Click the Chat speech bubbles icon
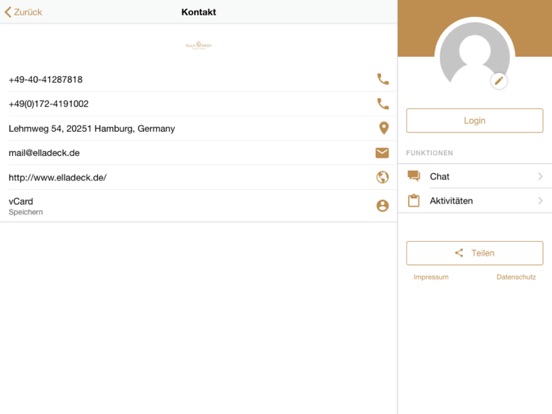This screenshot has height=414, width=552. 414,176
